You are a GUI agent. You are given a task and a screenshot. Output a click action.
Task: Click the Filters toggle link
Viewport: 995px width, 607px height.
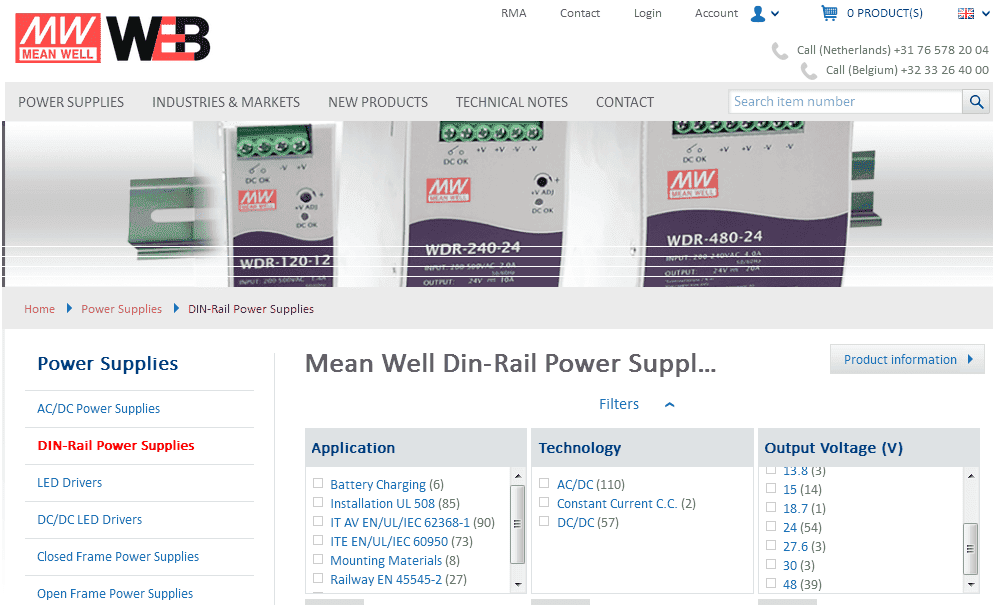[619, 404]
